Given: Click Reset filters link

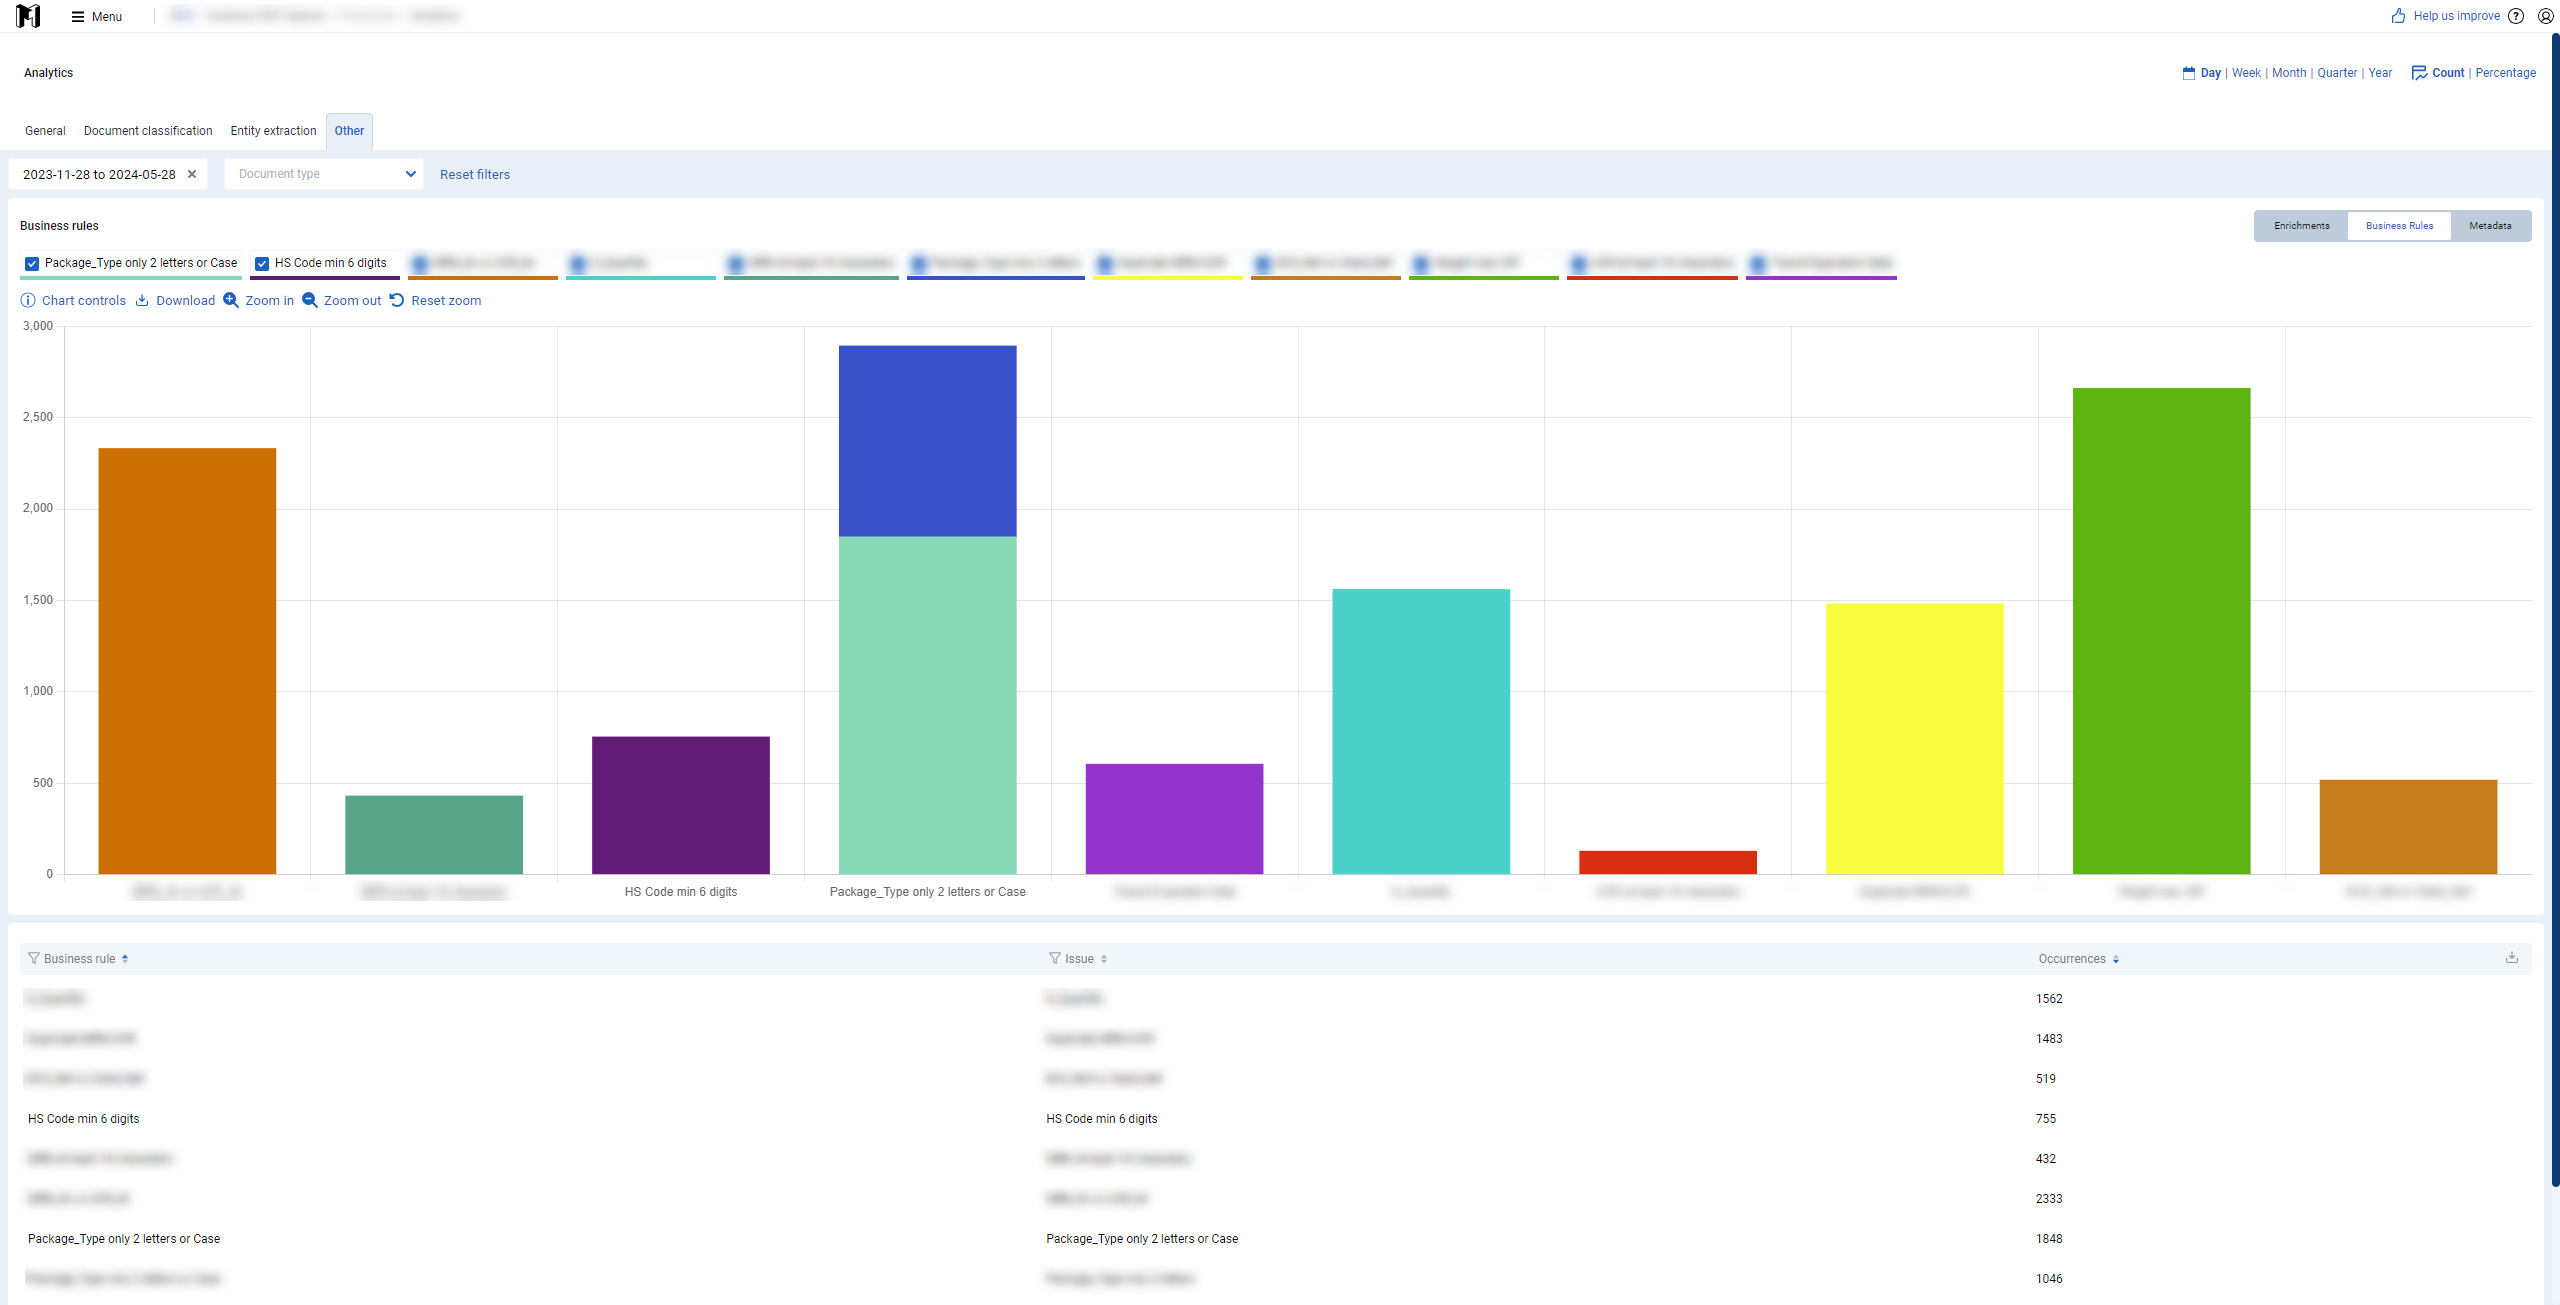Looking at the screenshot, I should coord(475,174).
